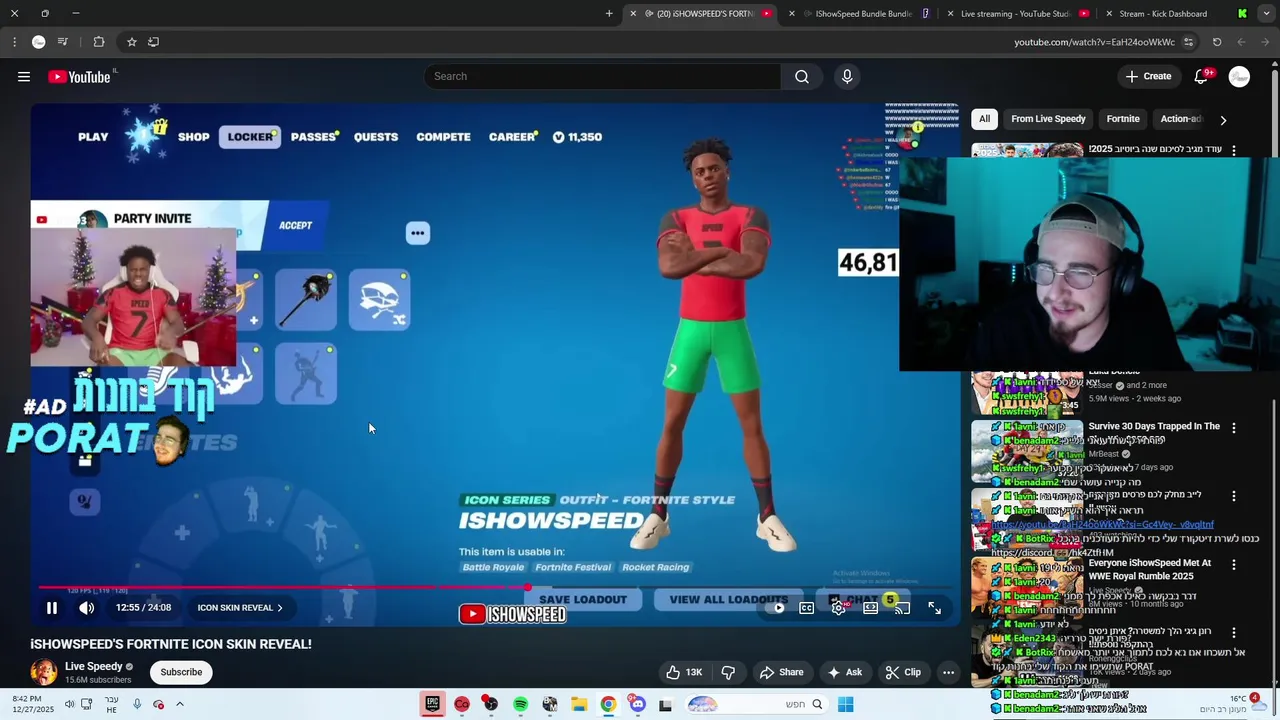This screenshot has height=720, width=1280.
Task: Open the Create dropdown
Action: (x=1148, y=77)
